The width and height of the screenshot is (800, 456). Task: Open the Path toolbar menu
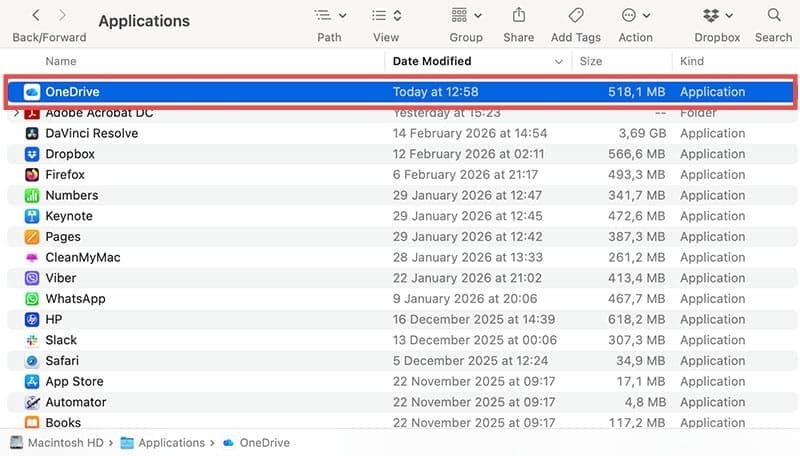[x=330, y=15]
